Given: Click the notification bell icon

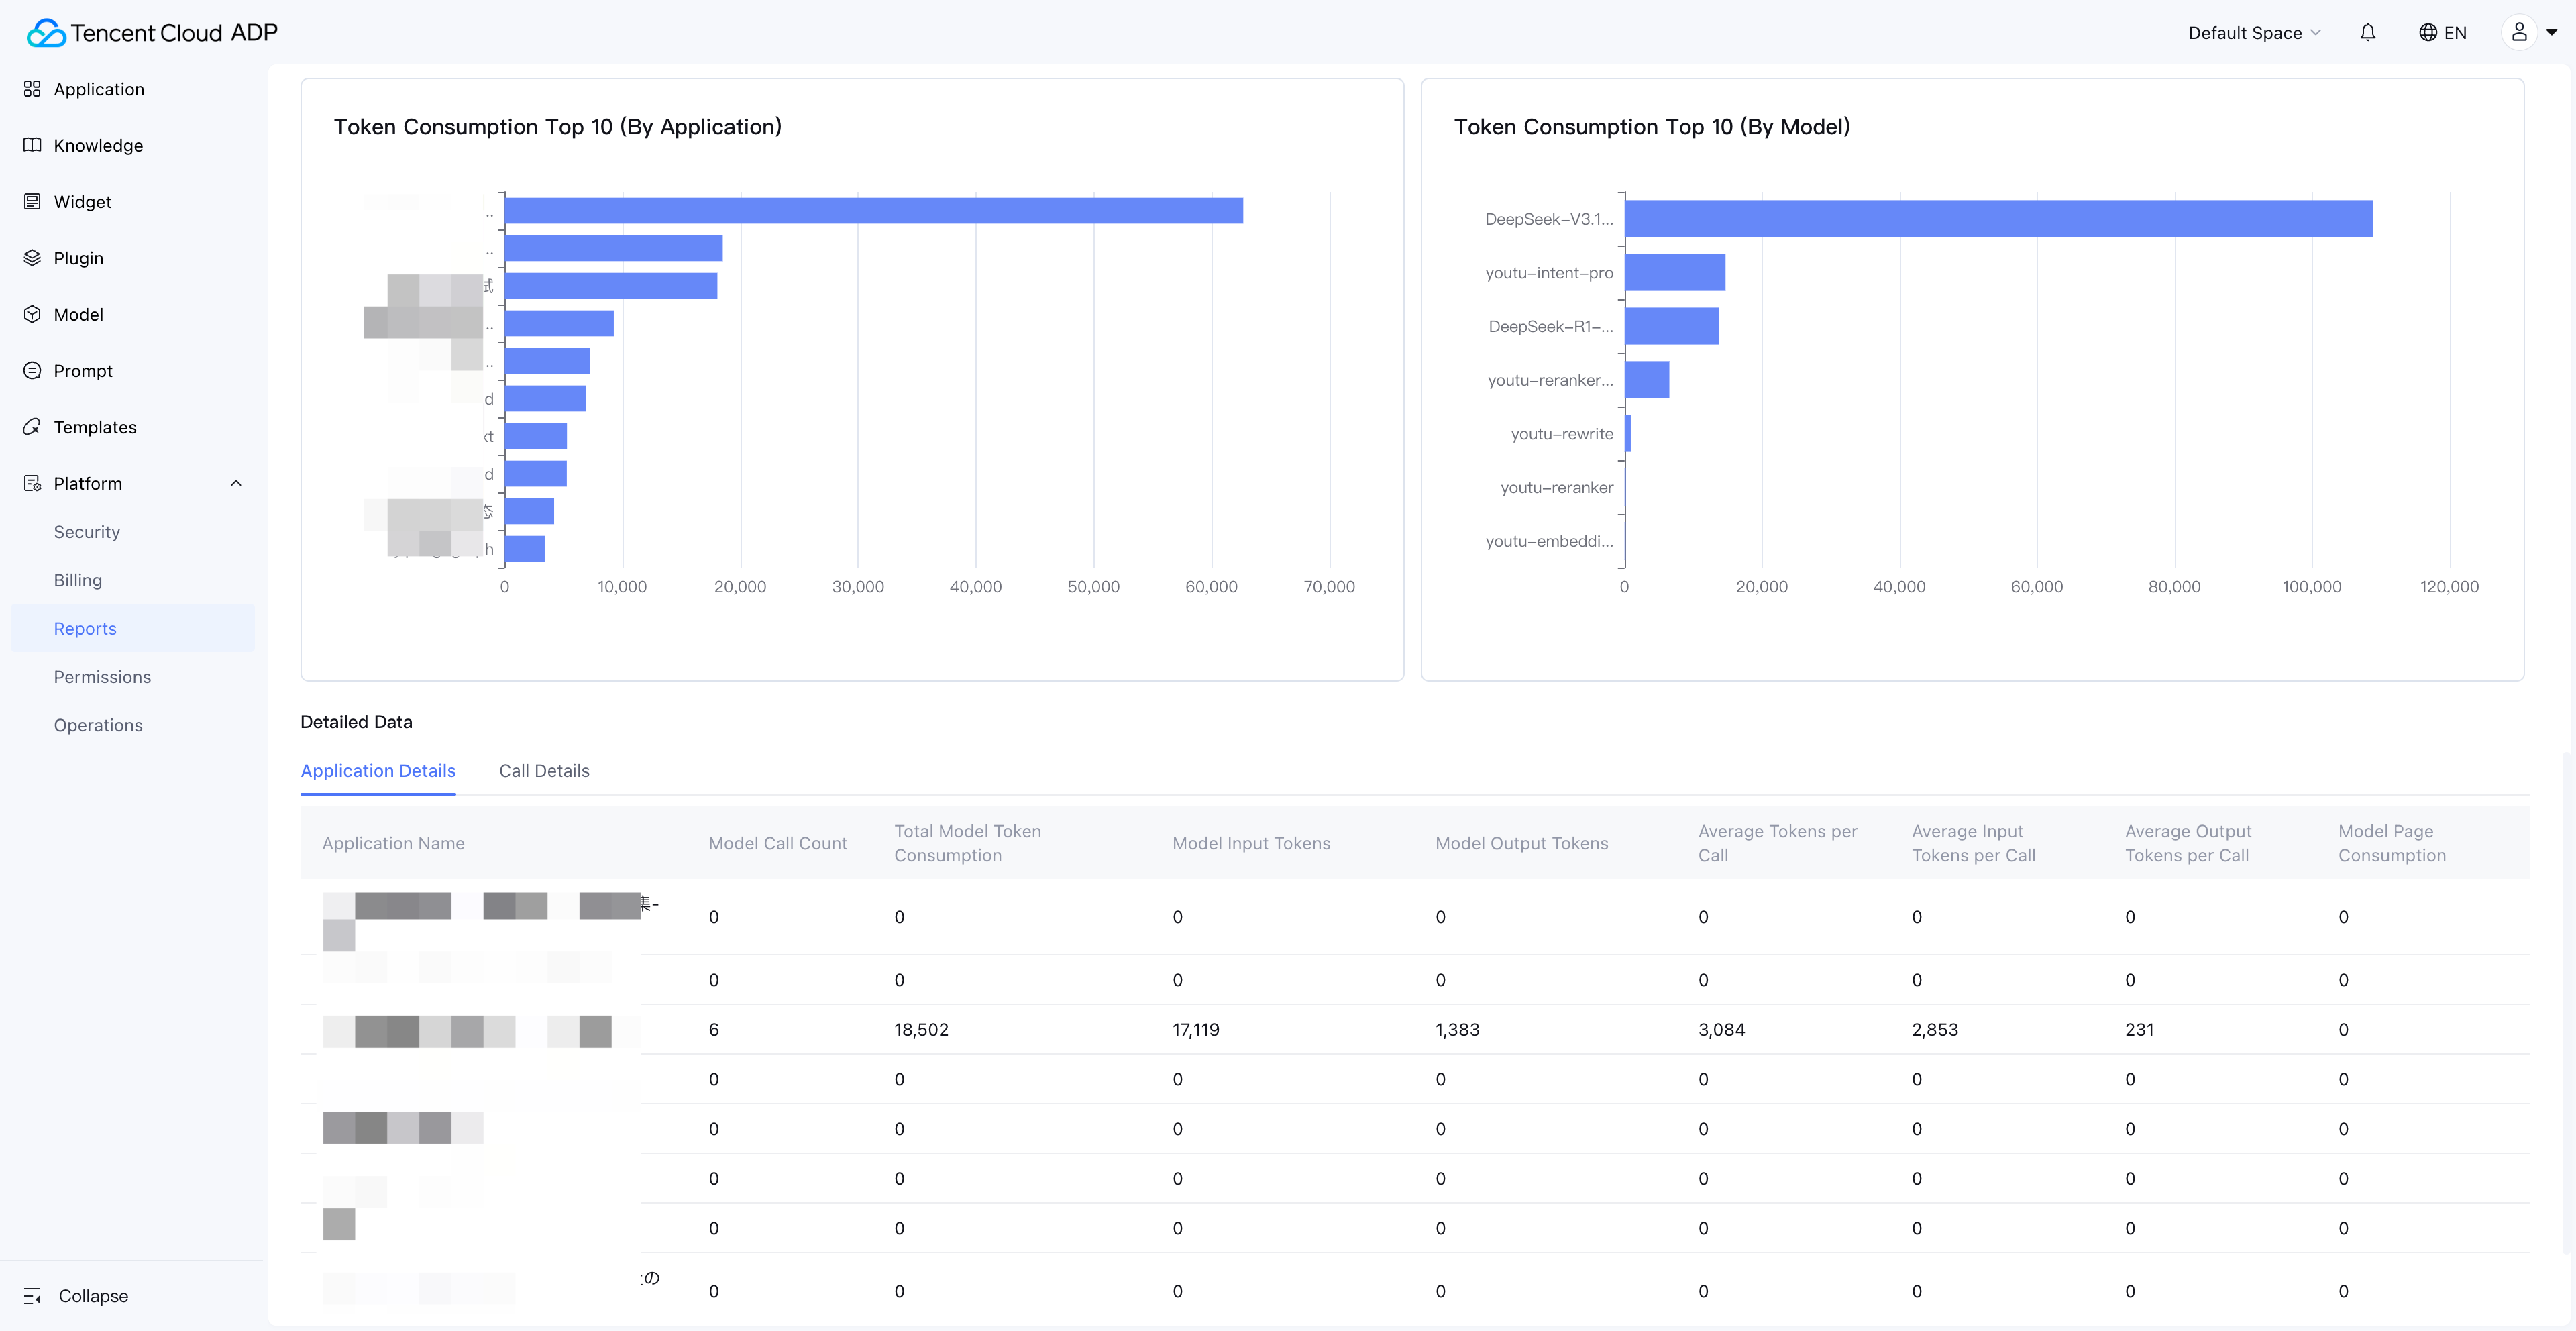Looking at the screenshot, I should click(2367, 33).
